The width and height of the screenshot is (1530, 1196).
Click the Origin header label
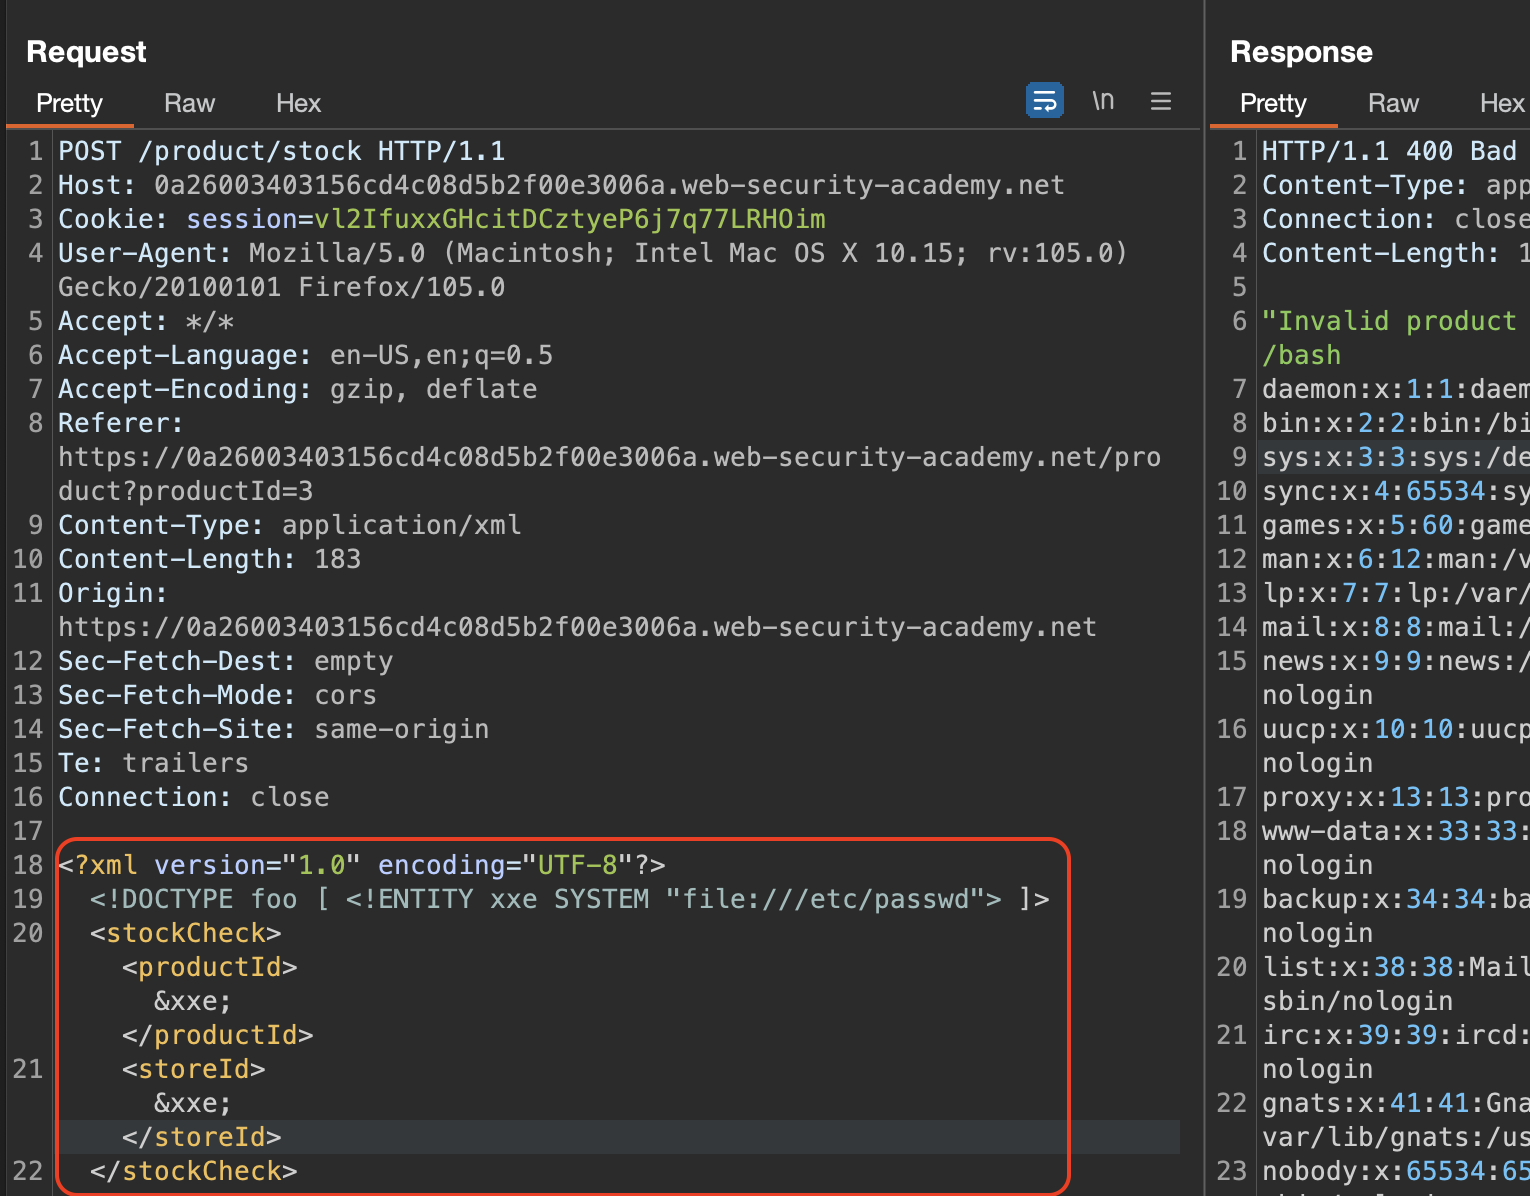(113, 594)
